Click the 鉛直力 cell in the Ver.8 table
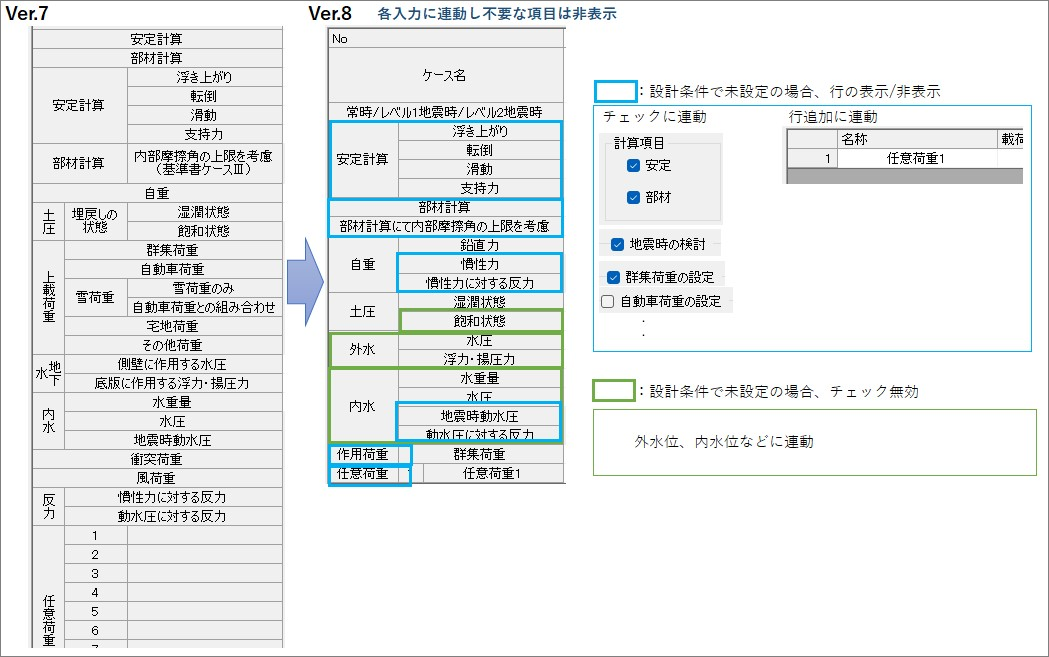This screenshot has width=1049, height=657. coord(480,244)
